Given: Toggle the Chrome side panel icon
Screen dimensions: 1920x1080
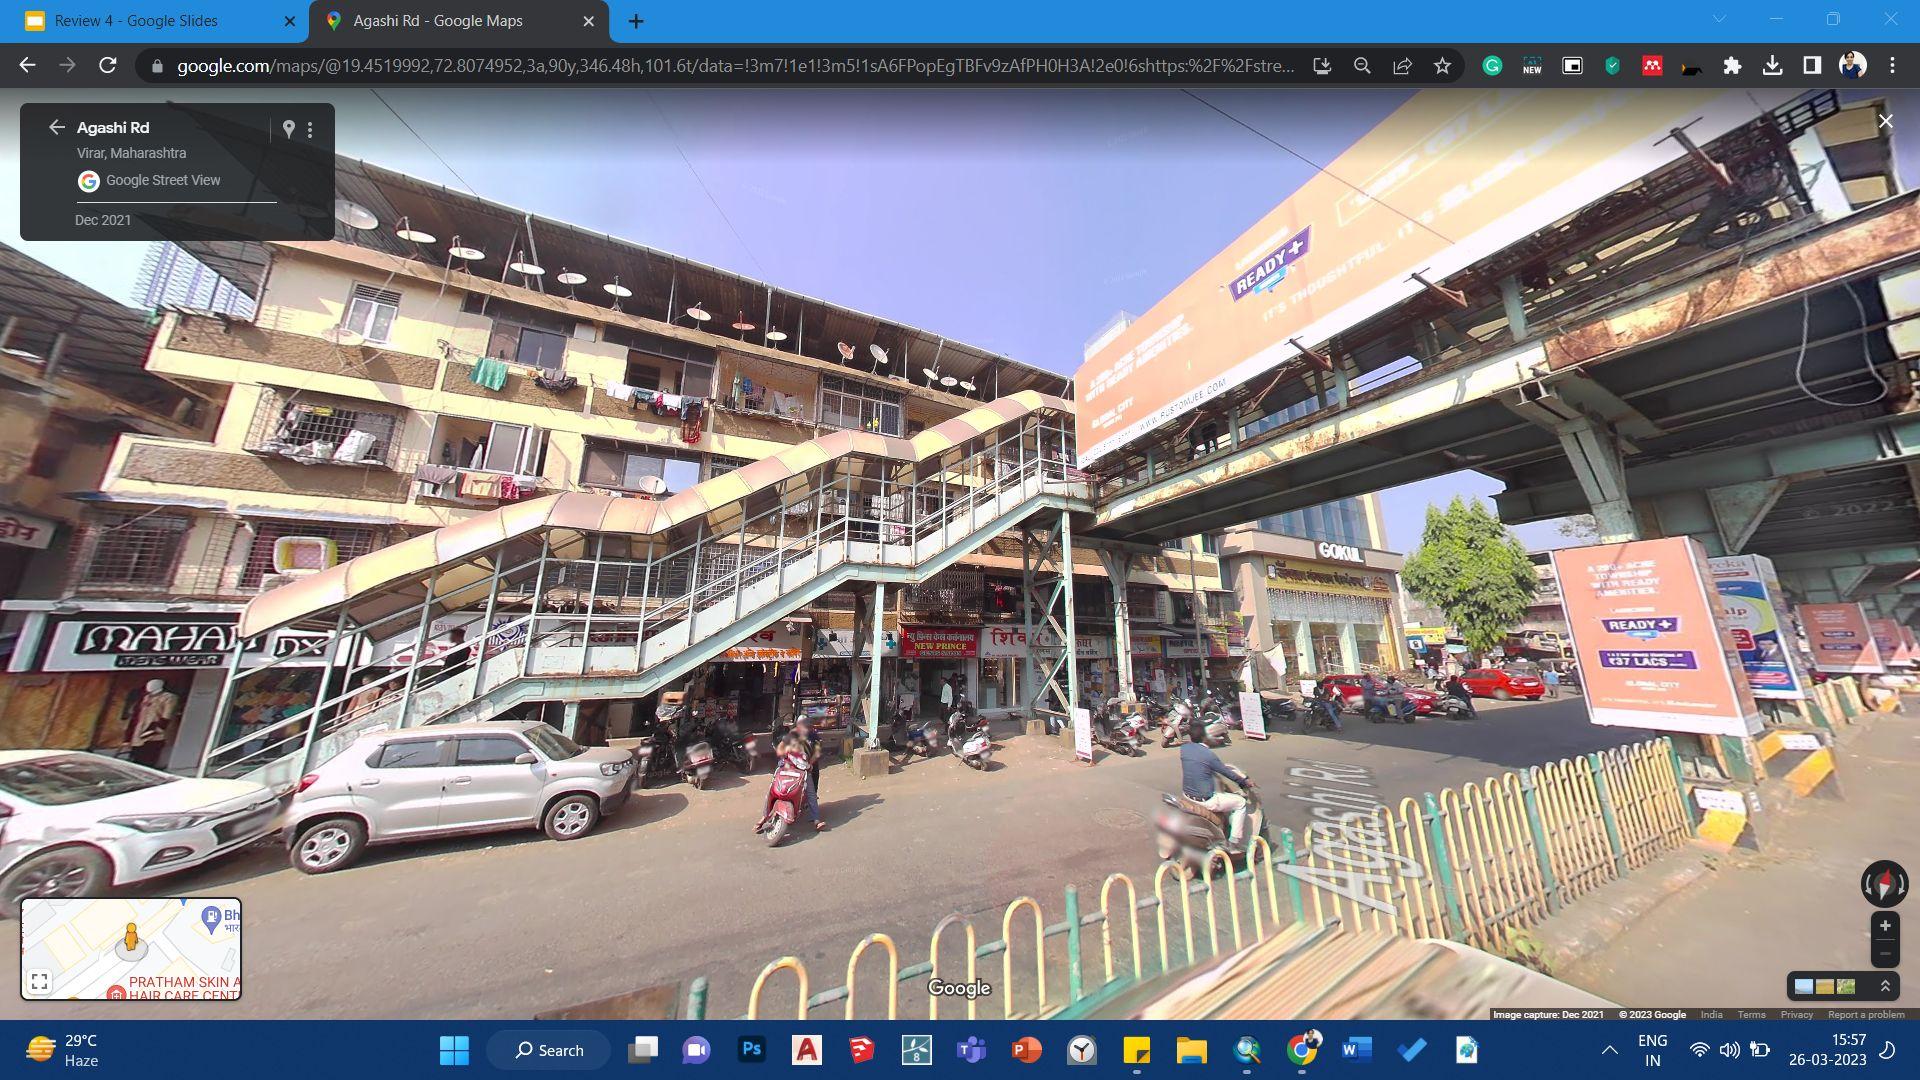Looking at the screenshot, I should coord(1812,66).
